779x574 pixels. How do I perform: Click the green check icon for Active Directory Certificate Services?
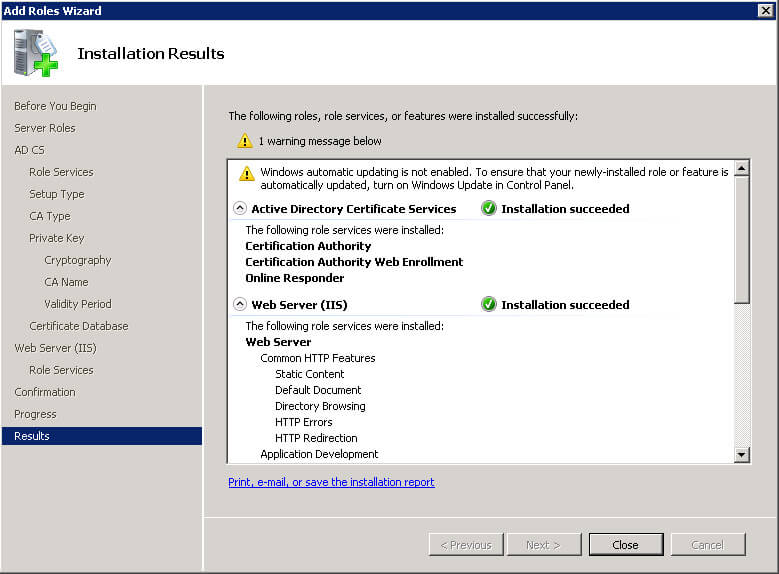pyautogui.click(x=489, y=208)
